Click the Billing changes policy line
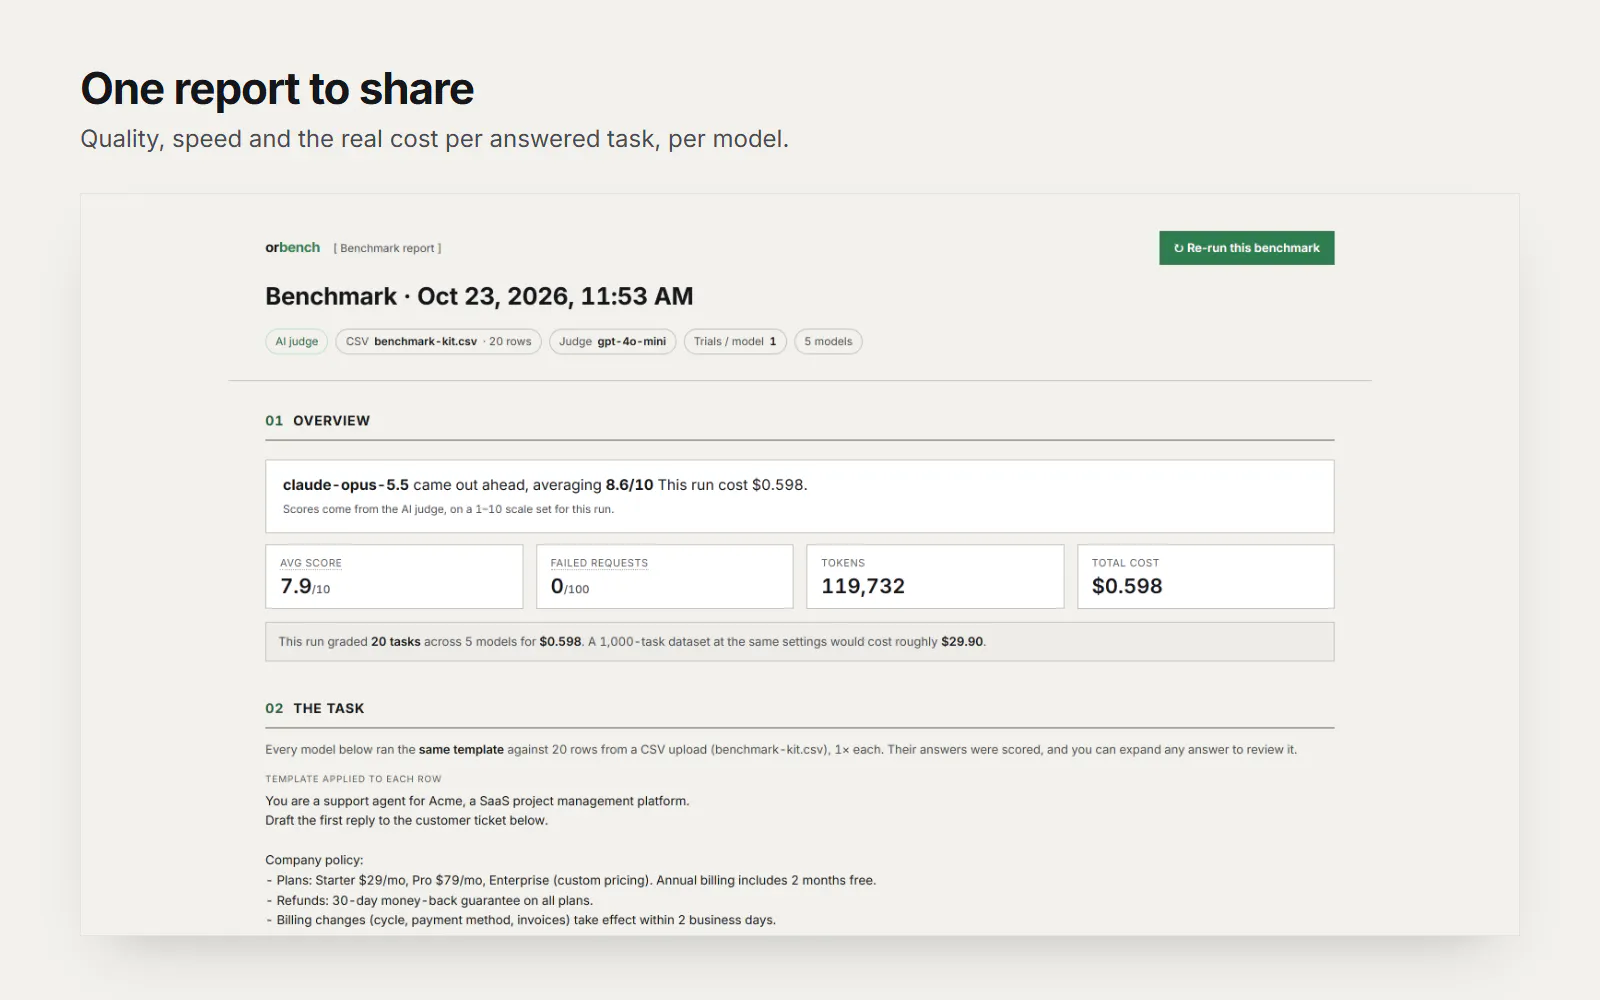 coord(520,920)
